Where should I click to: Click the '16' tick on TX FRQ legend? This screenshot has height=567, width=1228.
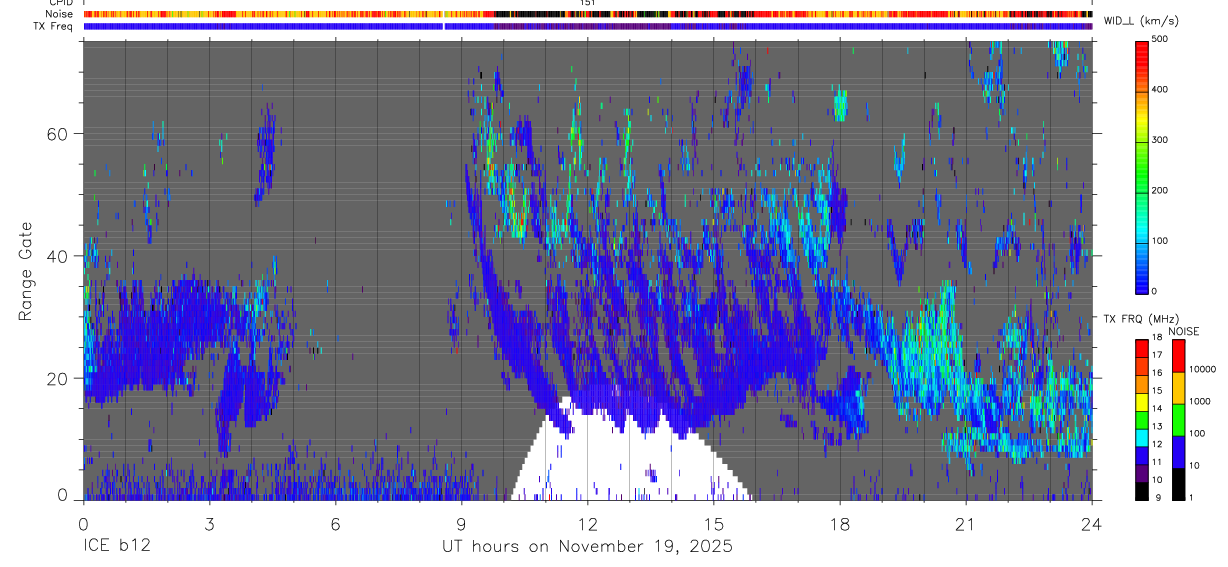1157,373
